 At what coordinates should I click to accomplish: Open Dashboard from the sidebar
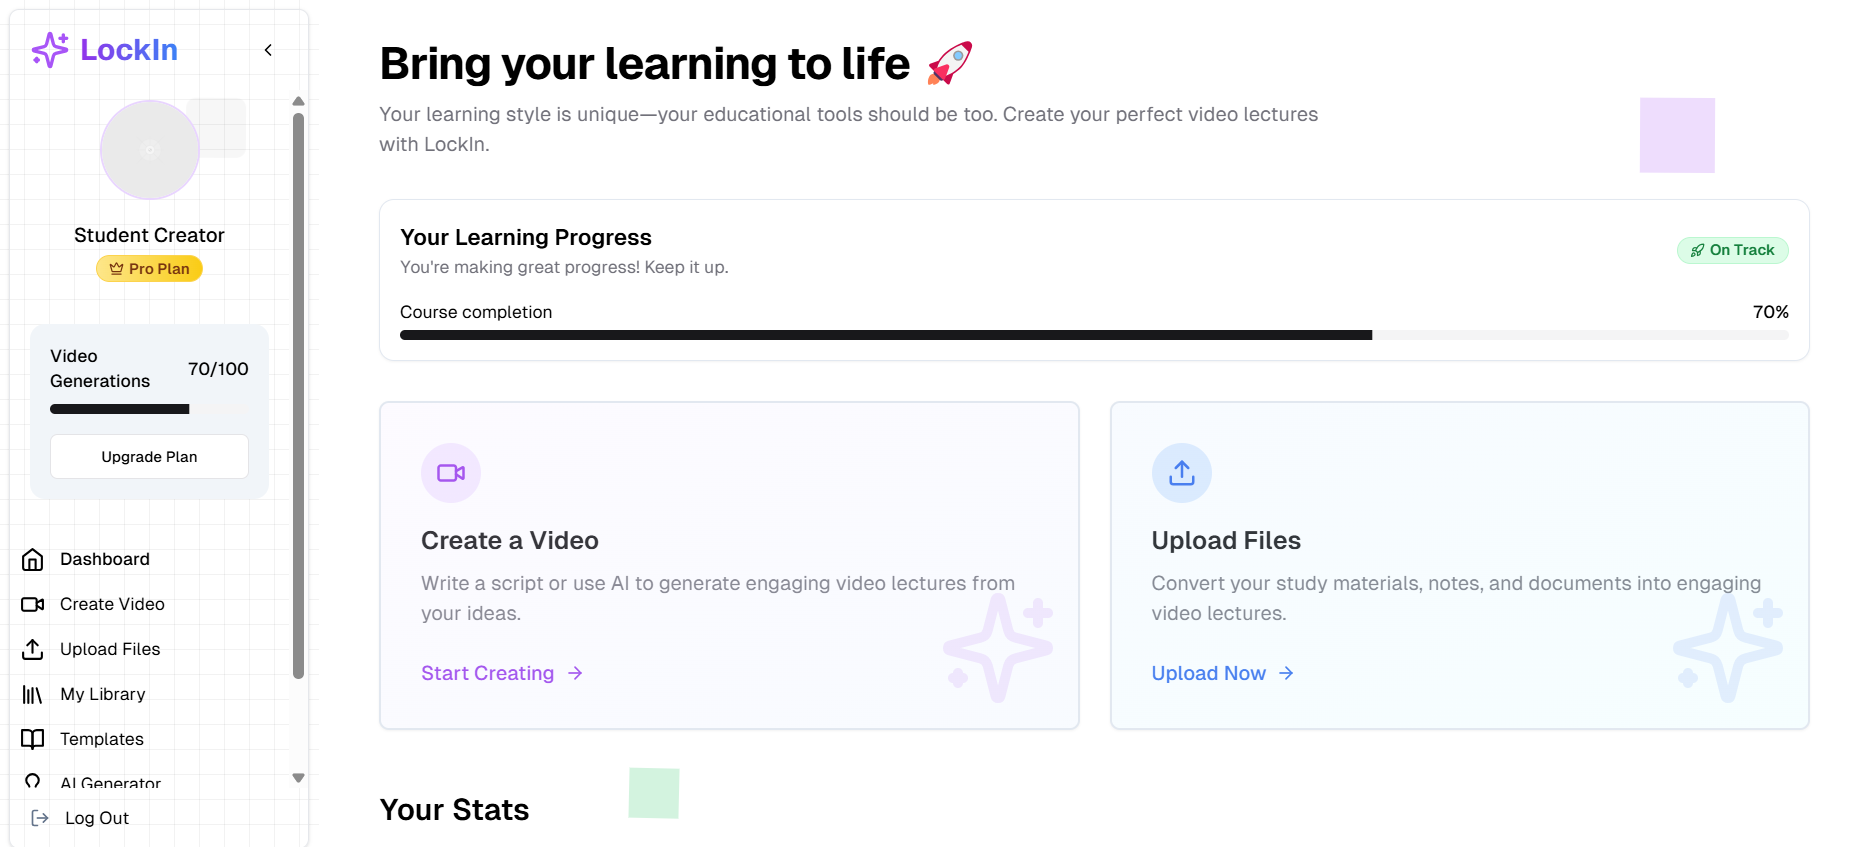(x=104, y=559)
